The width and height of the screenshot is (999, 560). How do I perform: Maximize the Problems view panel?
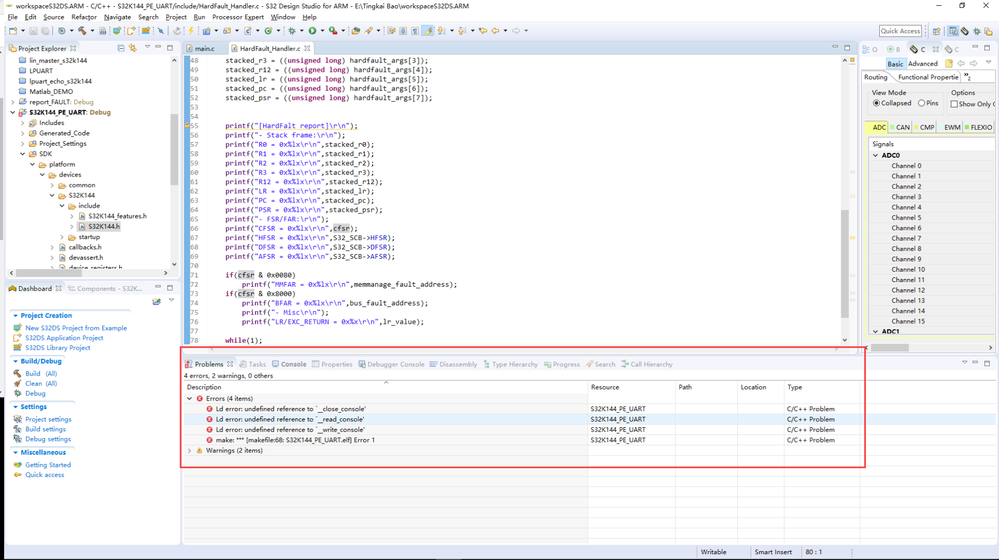click(987, 363)
